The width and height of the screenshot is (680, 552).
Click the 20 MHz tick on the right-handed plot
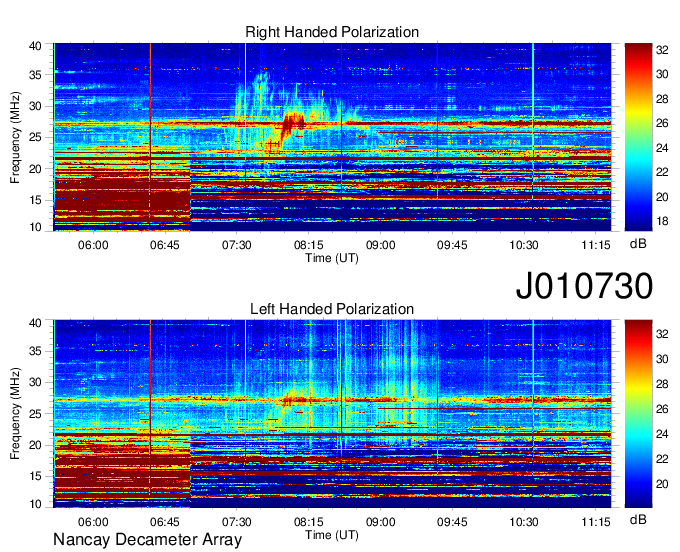36,169
